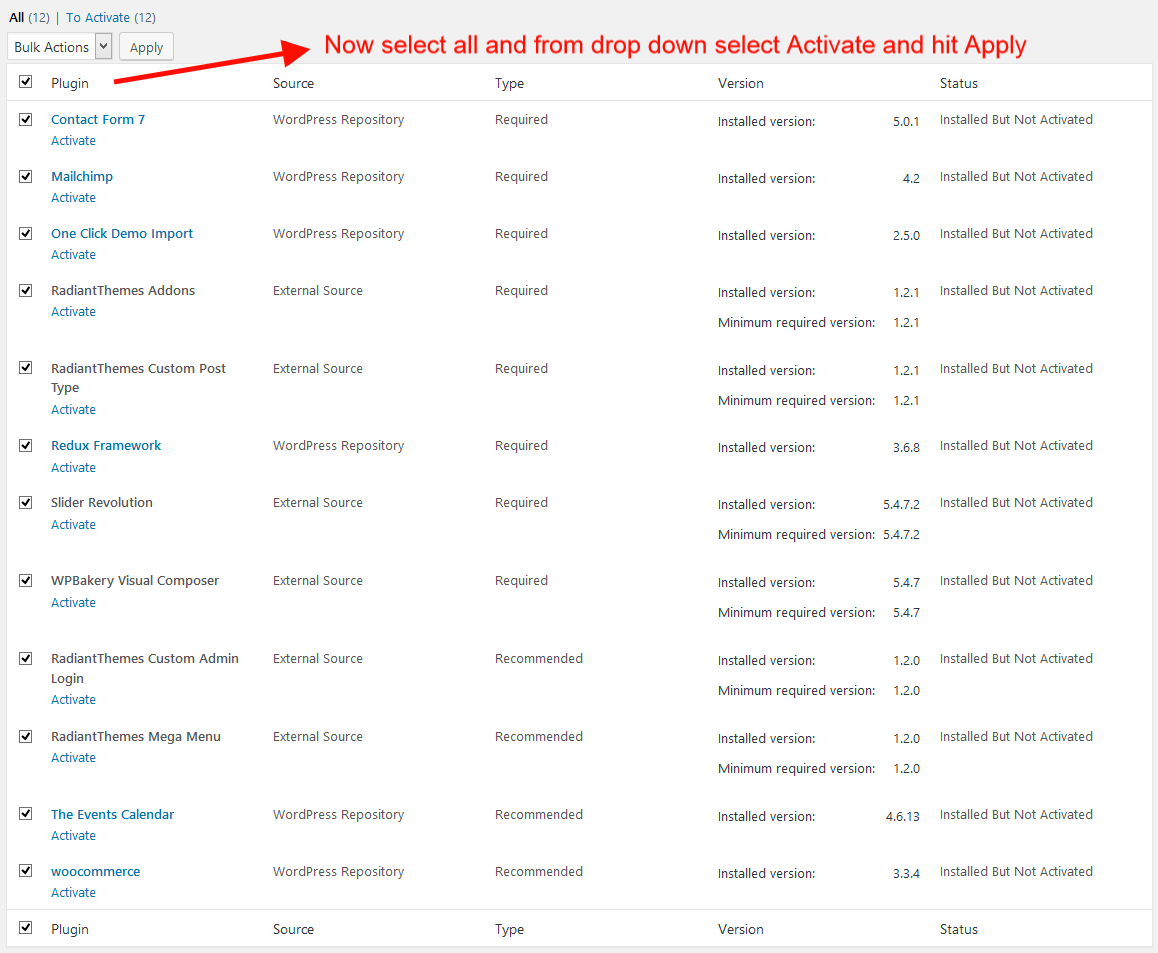The height and width of the screenshot is (953, 1158).
Task: Toggle the select-all checkbox in header
Action: [25, 83]
